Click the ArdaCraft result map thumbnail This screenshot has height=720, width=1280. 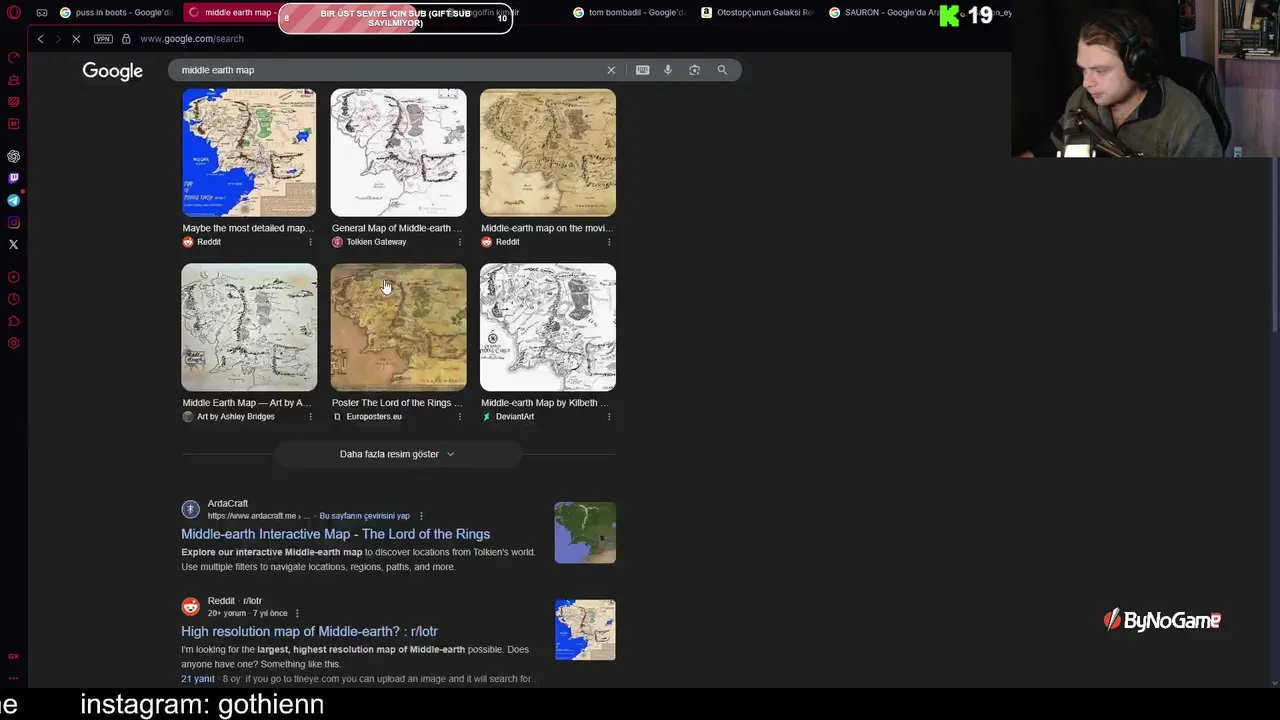(x=585, y=533)
